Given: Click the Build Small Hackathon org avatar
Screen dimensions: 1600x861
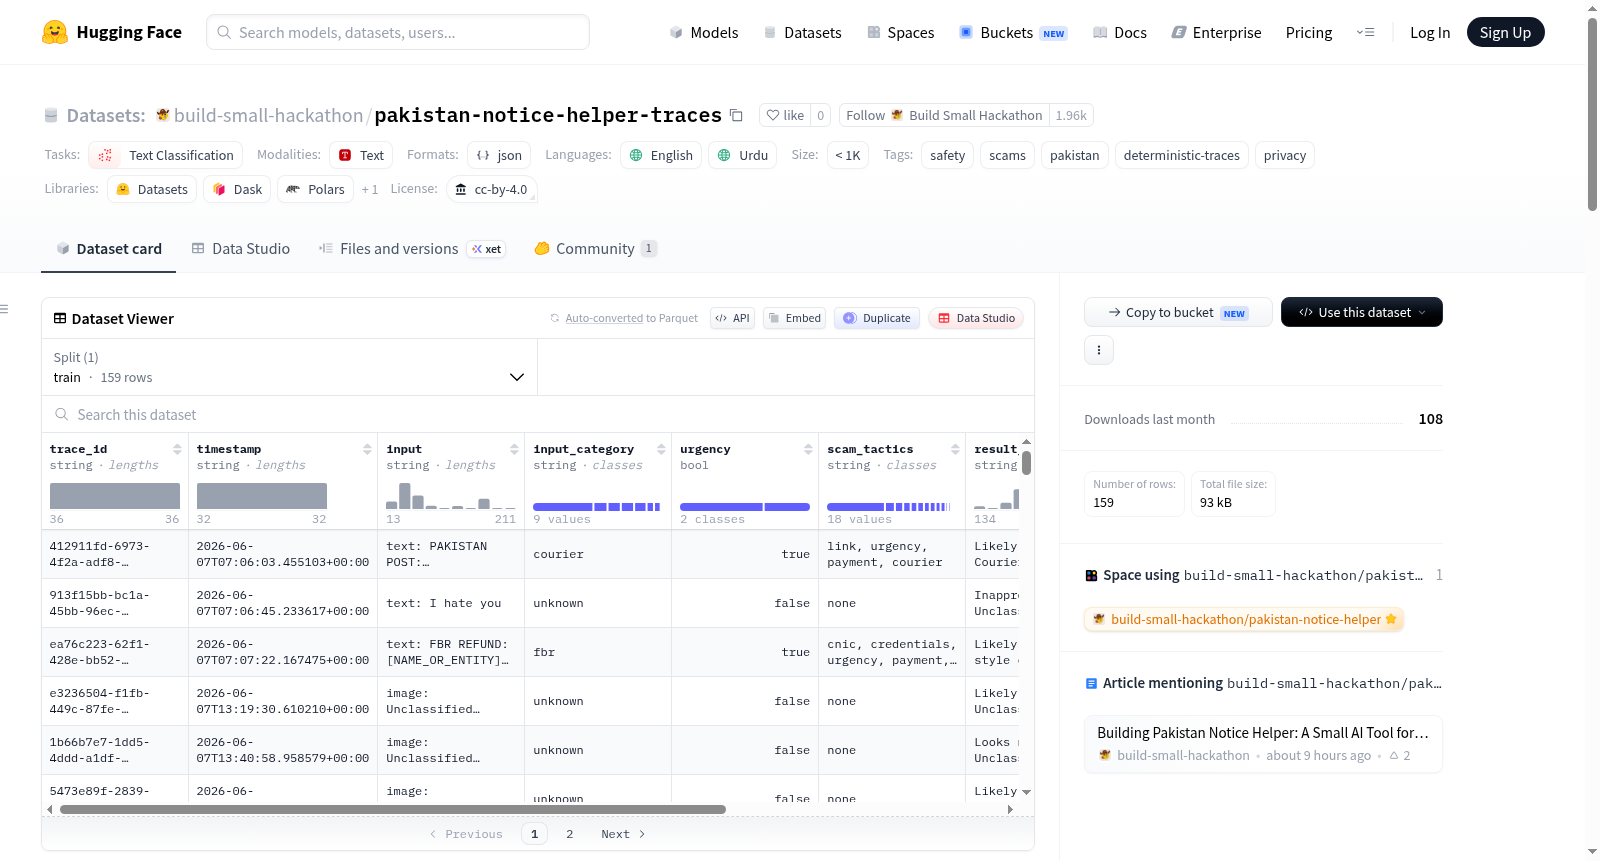Looking at the screenshot, I should point(897,115).
